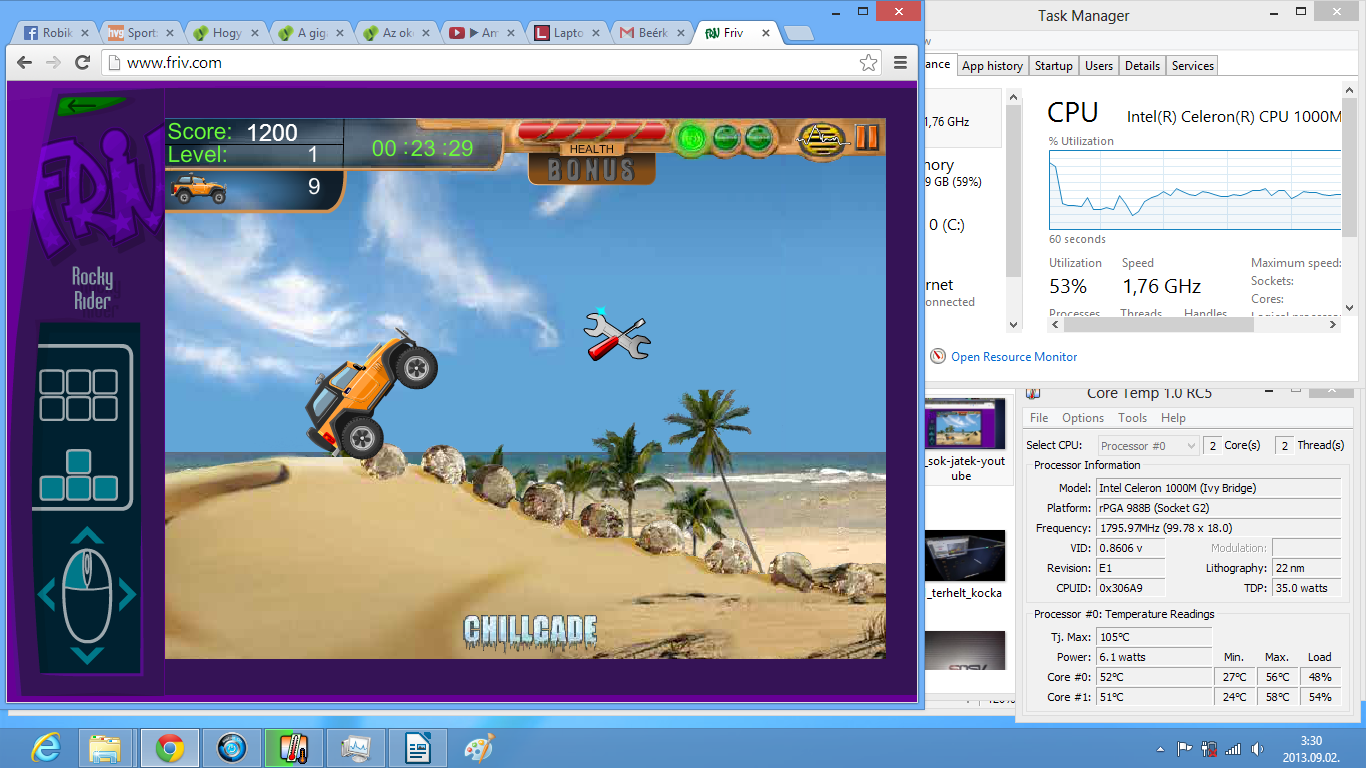Open the Options menu in Core Temp
Viewport: 1366px width, 768px height.
tap(1083, 418)
